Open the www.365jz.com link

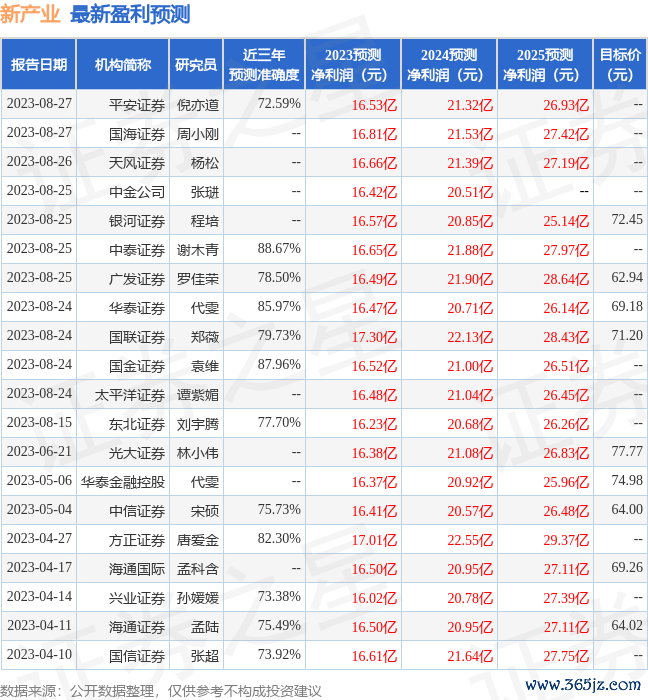583,684
